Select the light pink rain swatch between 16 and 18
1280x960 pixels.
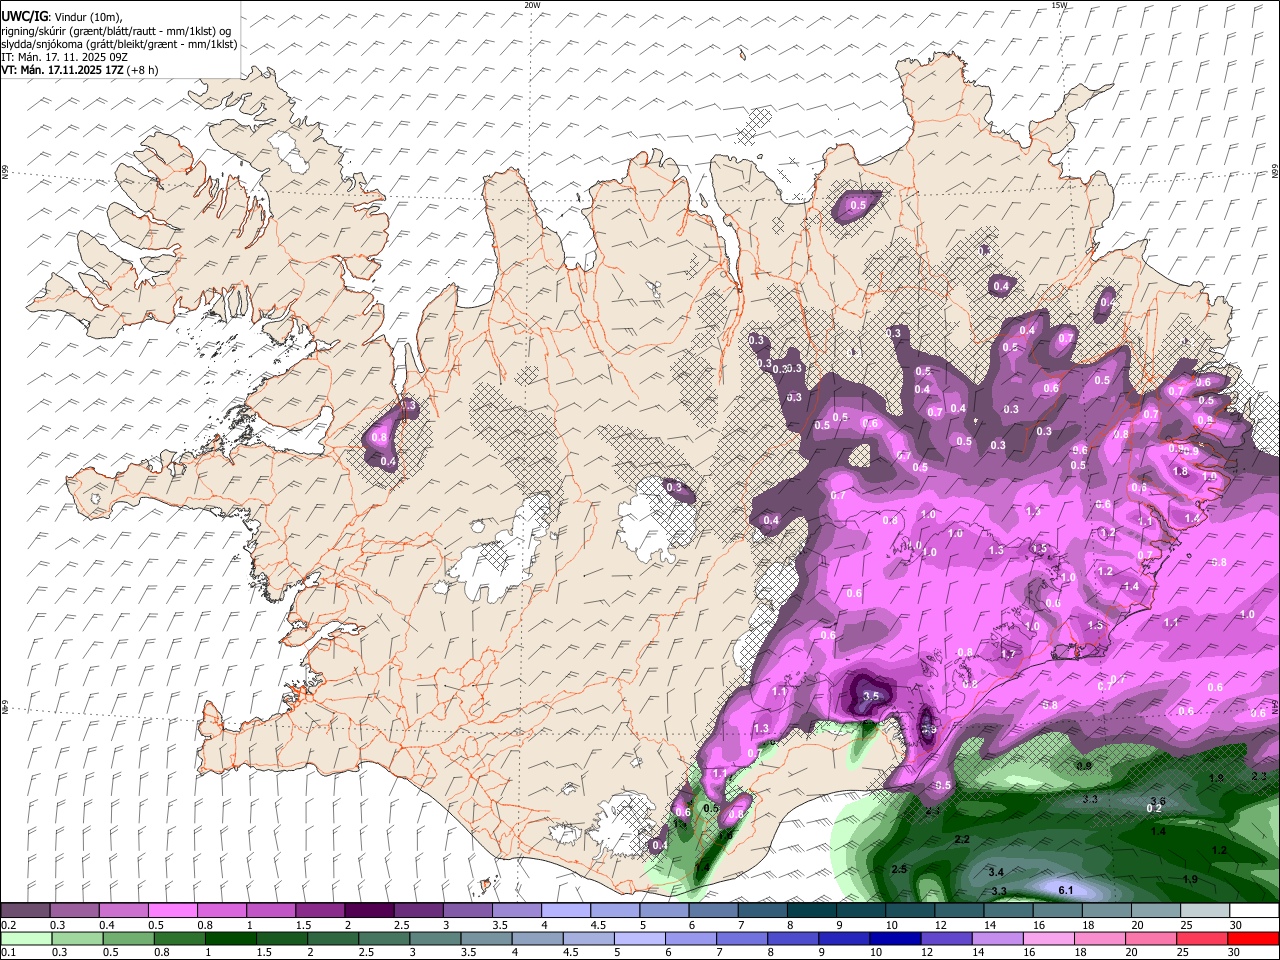tap(1050, 939)
